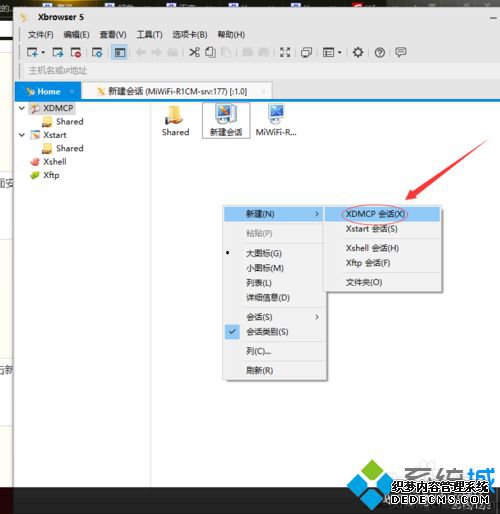Expand the 会话(S) submenu
Viewport: 500px width, 514px height.
pos(273,317)
